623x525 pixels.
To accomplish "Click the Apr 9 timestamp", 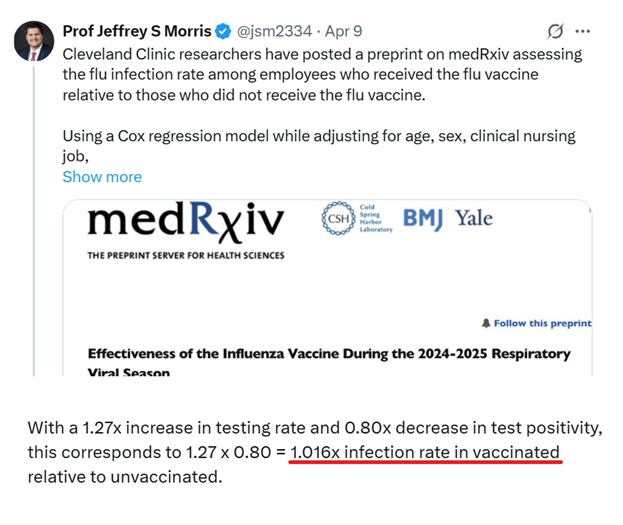I will [344, 31].
